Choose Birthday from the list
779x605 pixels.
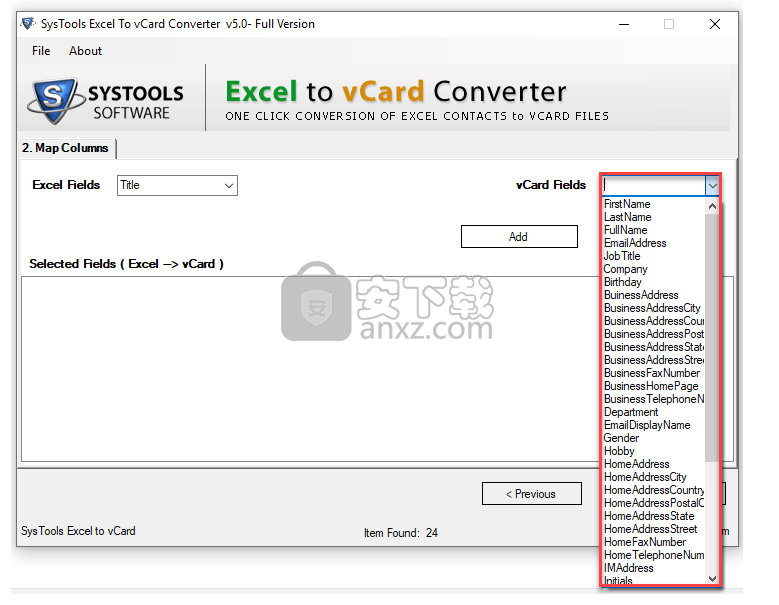coord(623,282)
